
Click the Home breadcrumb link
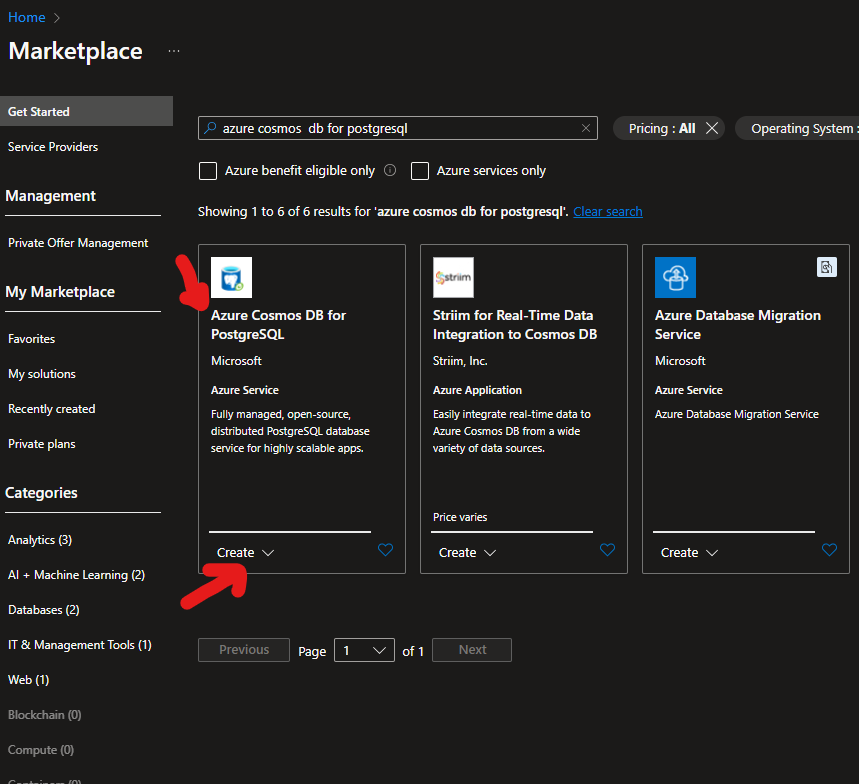(x=26, y=18)
